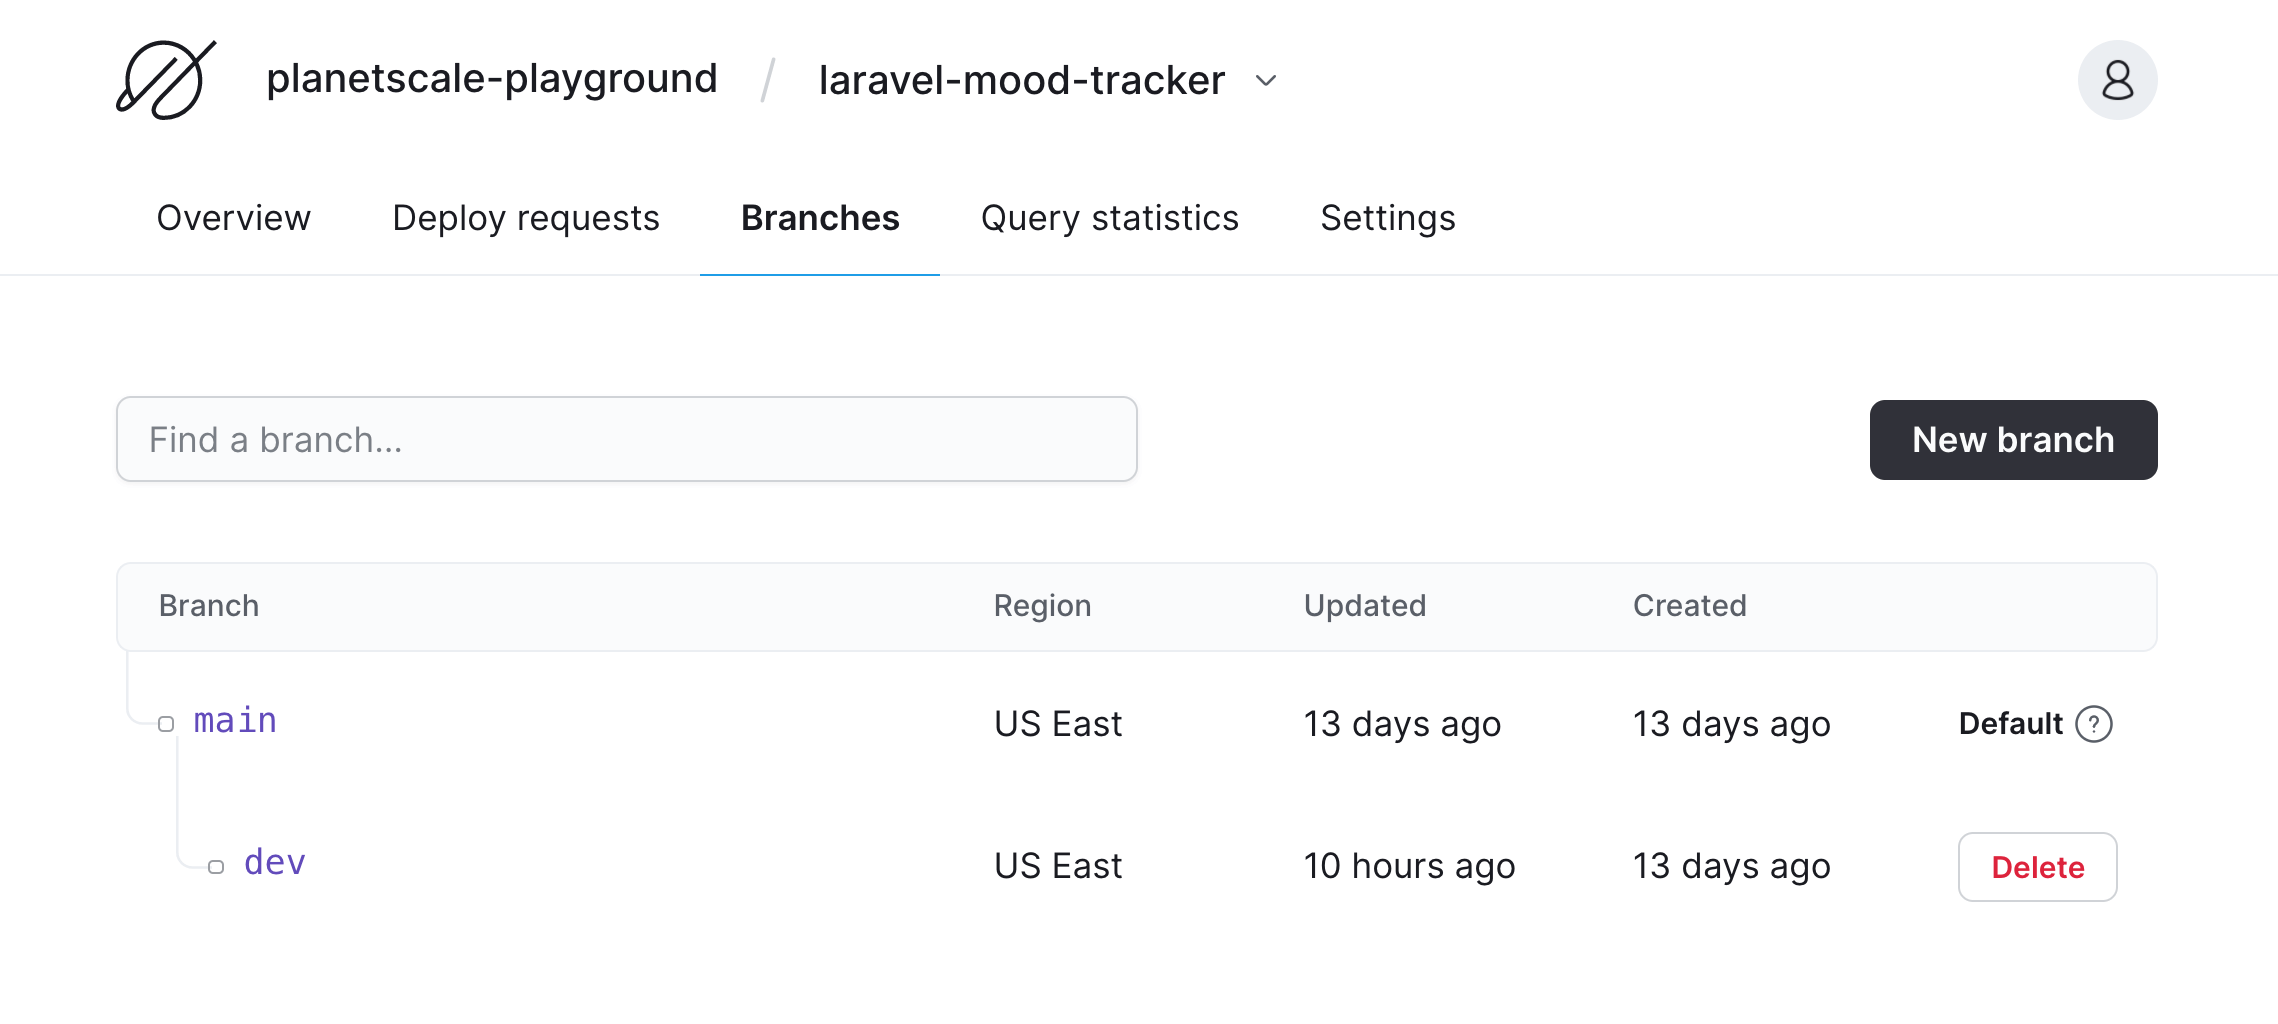
Task: Click the branch node icon beside main
Action: tap(165, 723)
